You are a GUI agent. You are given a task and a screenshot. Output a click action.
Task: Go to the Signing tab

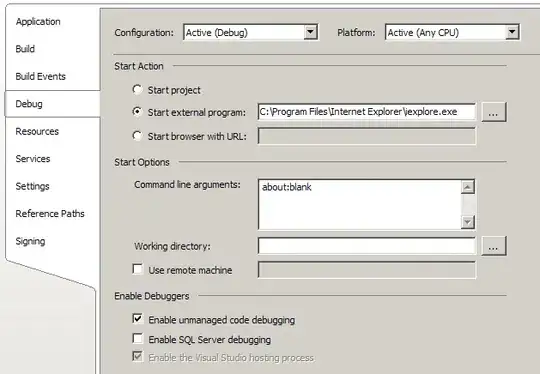click(x=30, y=241)
